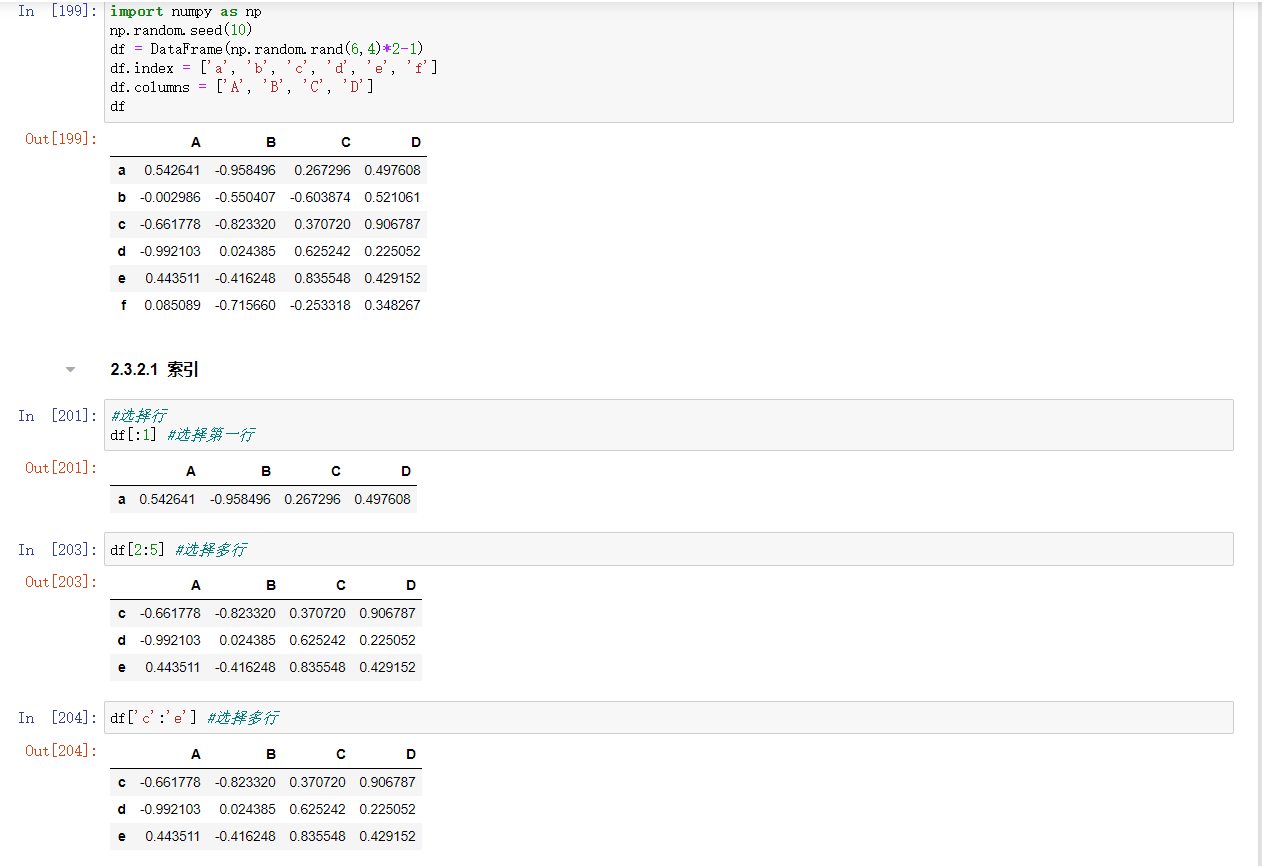The width and height of the screenshot is (1262, 866).
Task: Click the Out[199] output prompt
Action: point(62,139)
